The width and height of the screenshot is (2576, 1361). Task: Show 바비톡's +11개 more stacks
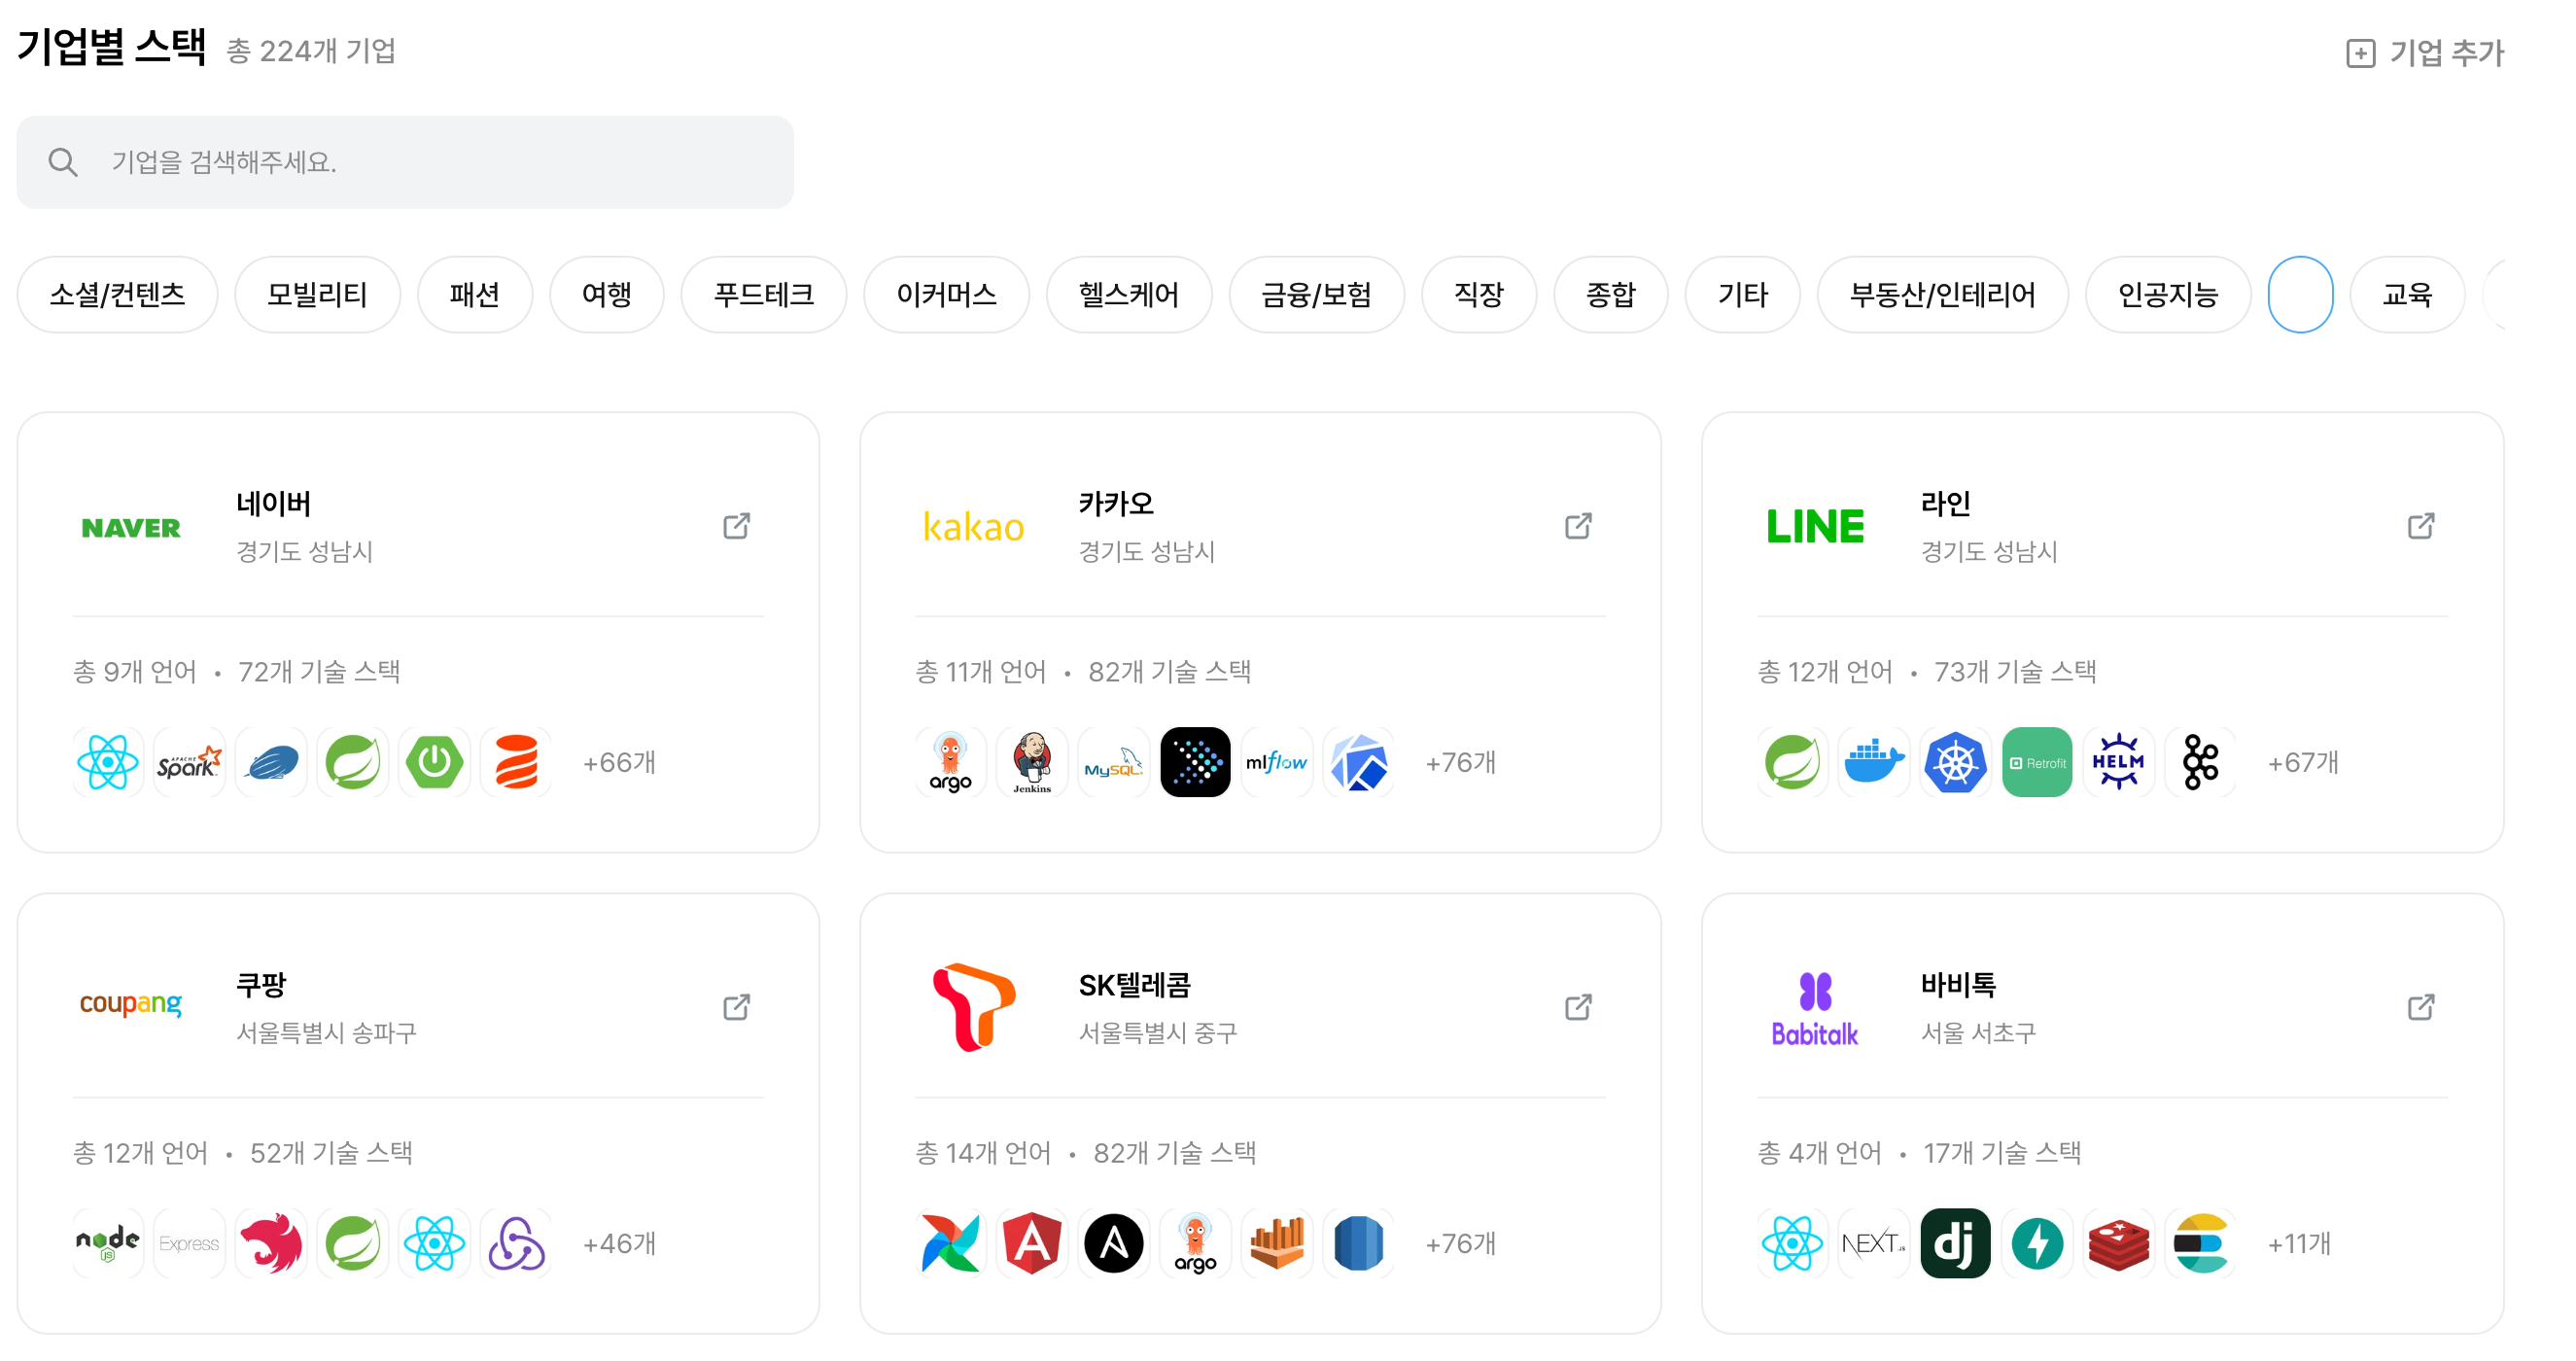point(2299,1243)
